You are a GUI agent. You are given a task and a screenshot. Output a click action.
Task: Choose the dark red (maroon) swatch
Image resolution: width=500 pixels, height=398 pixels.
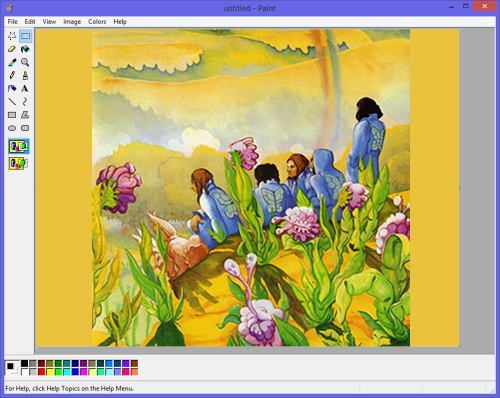coord(41,364)
